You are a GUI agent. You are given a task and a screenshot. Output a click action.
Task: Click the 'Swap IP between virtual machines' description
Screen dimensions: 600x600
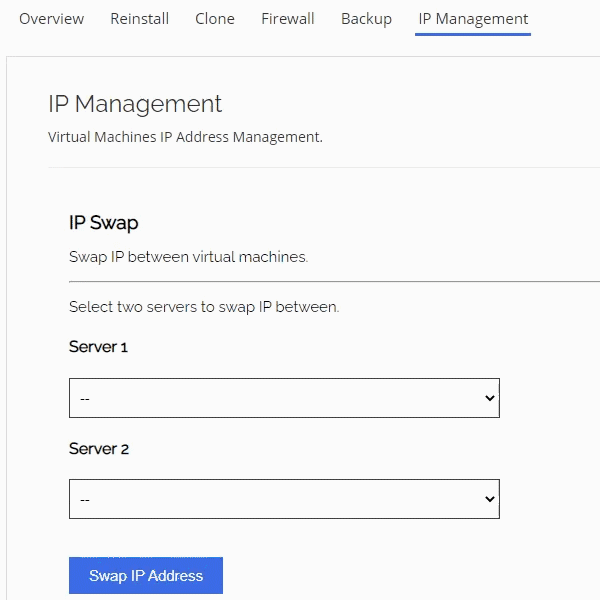[x=188, y=257]
